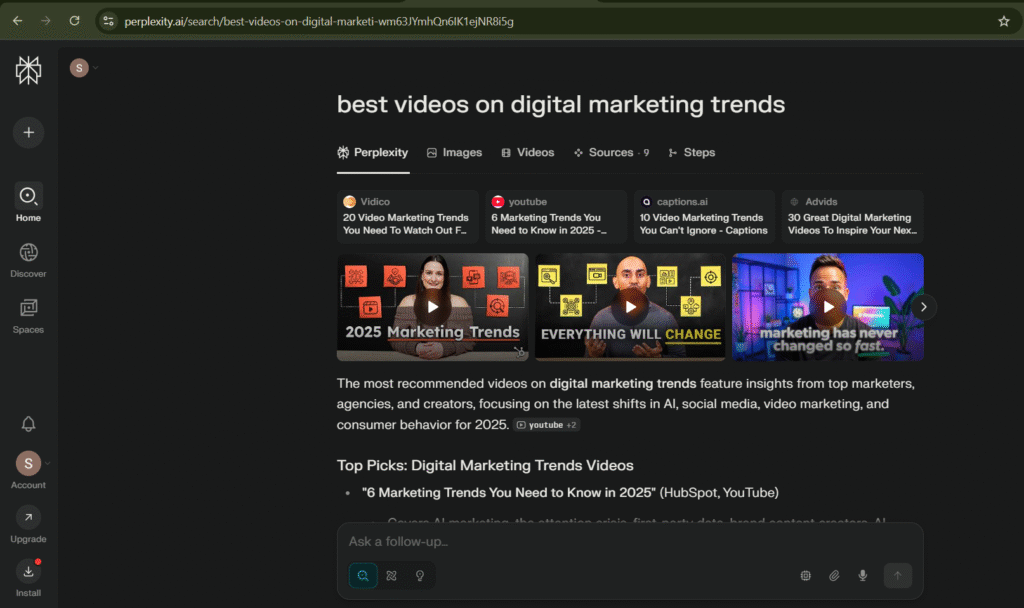Toggle Labs lightbulb mode in follow-up box
The height and width of the screenshot is (608, 1024).
click(420, 575)
